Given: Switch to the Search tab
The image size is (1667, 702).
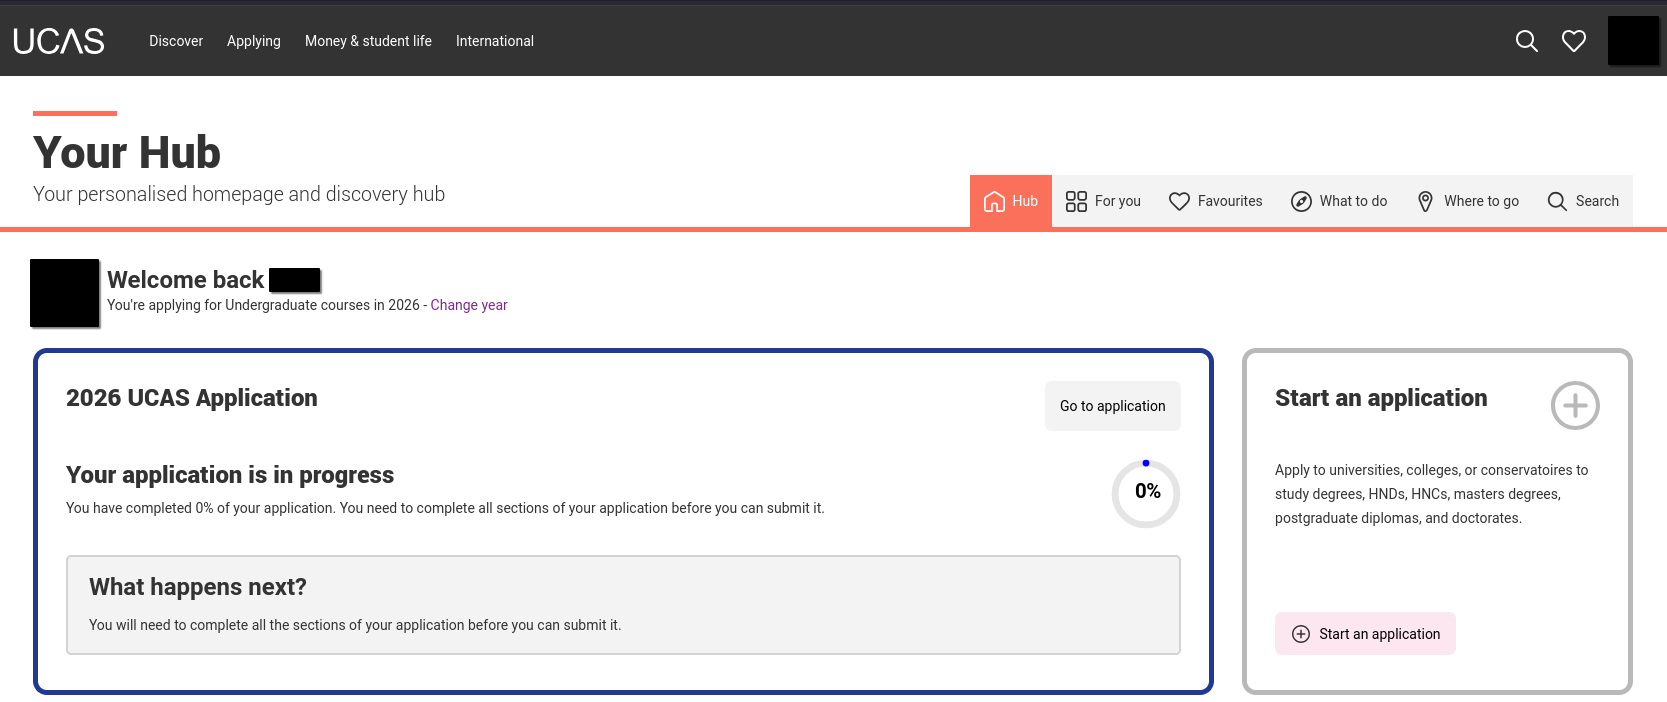Looking at the screenshot, I should tap(1582, 201).
